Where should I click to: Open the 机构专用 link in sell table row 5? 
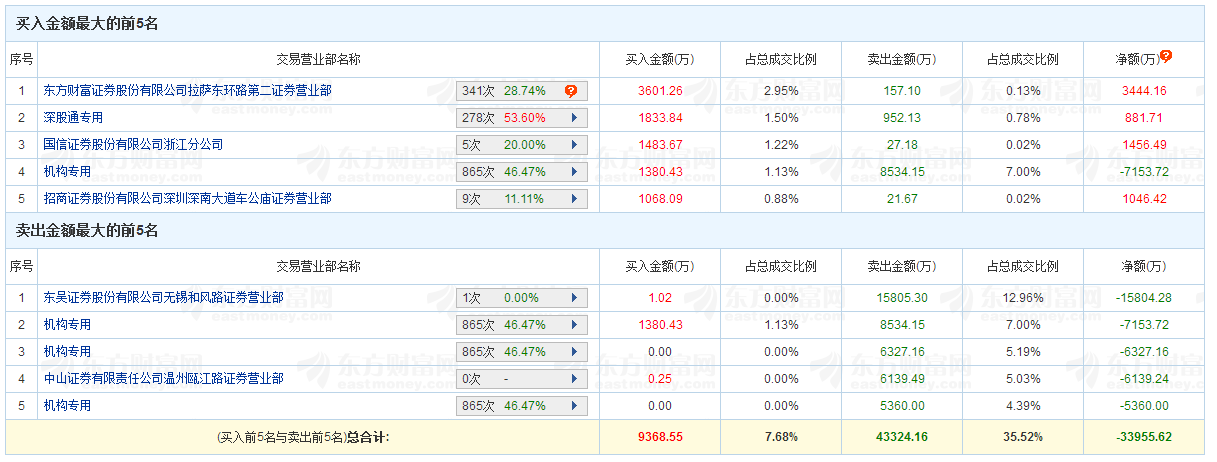[x=67, y=406]
